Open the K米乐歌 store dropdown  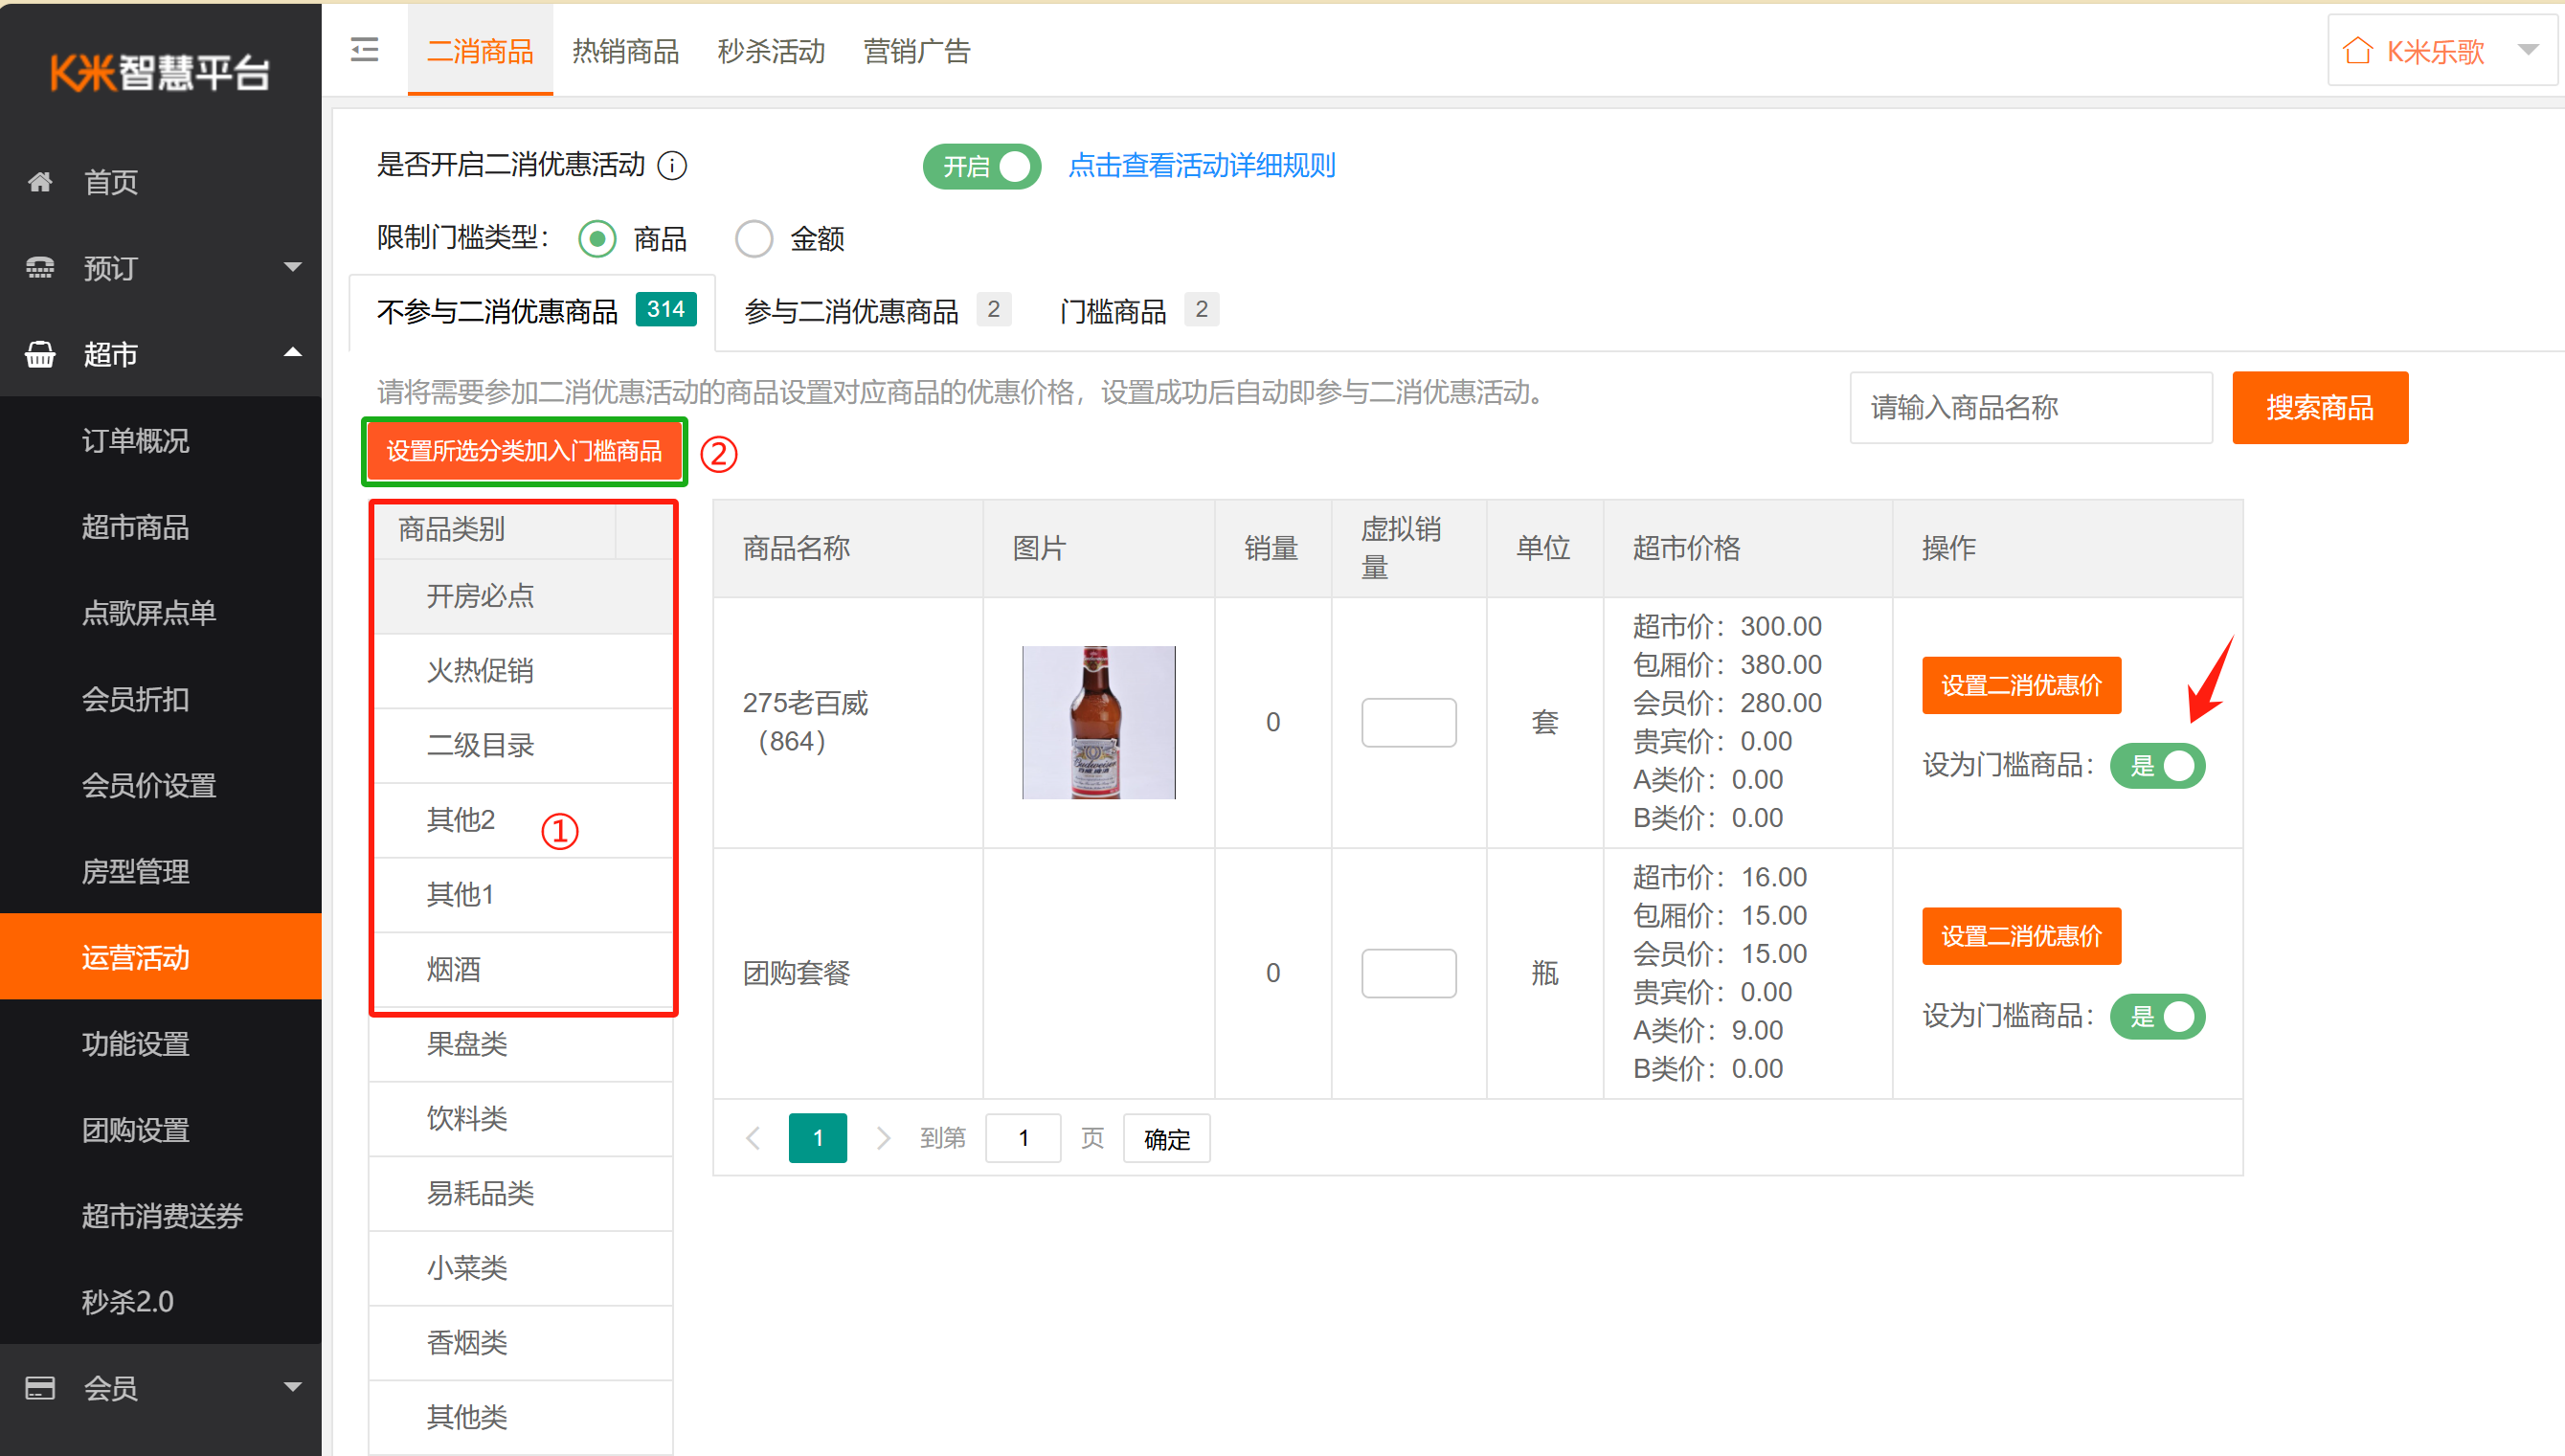point(2528,50)
